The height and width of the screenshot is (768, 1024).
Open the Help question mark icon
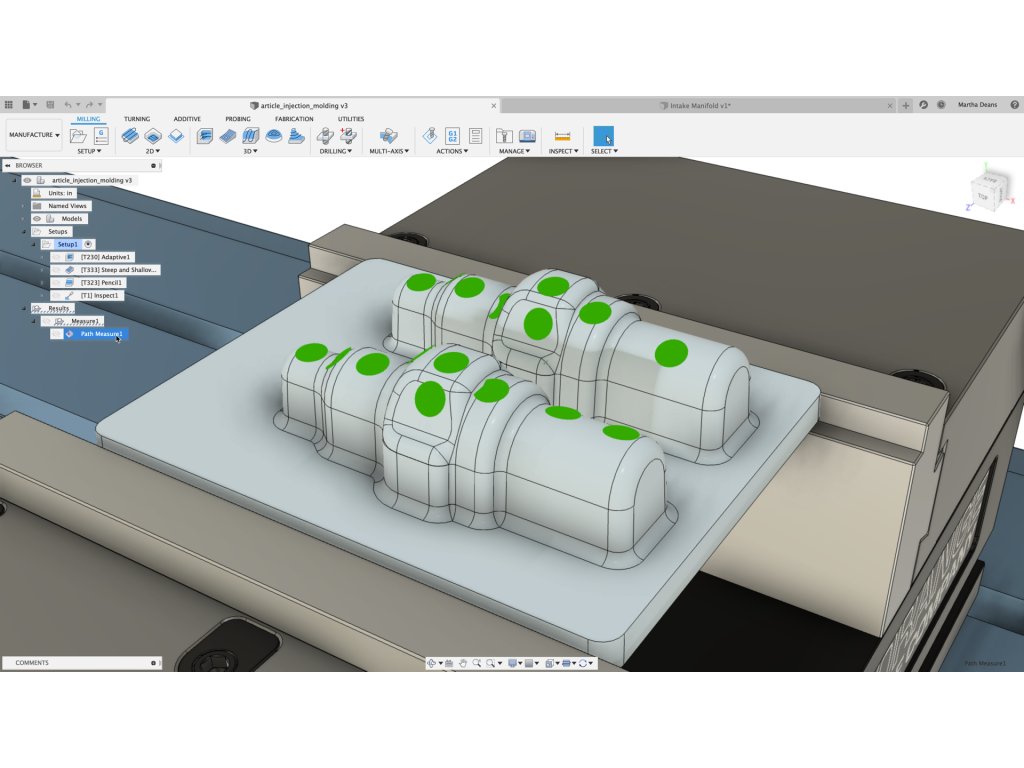(1014, 104)
